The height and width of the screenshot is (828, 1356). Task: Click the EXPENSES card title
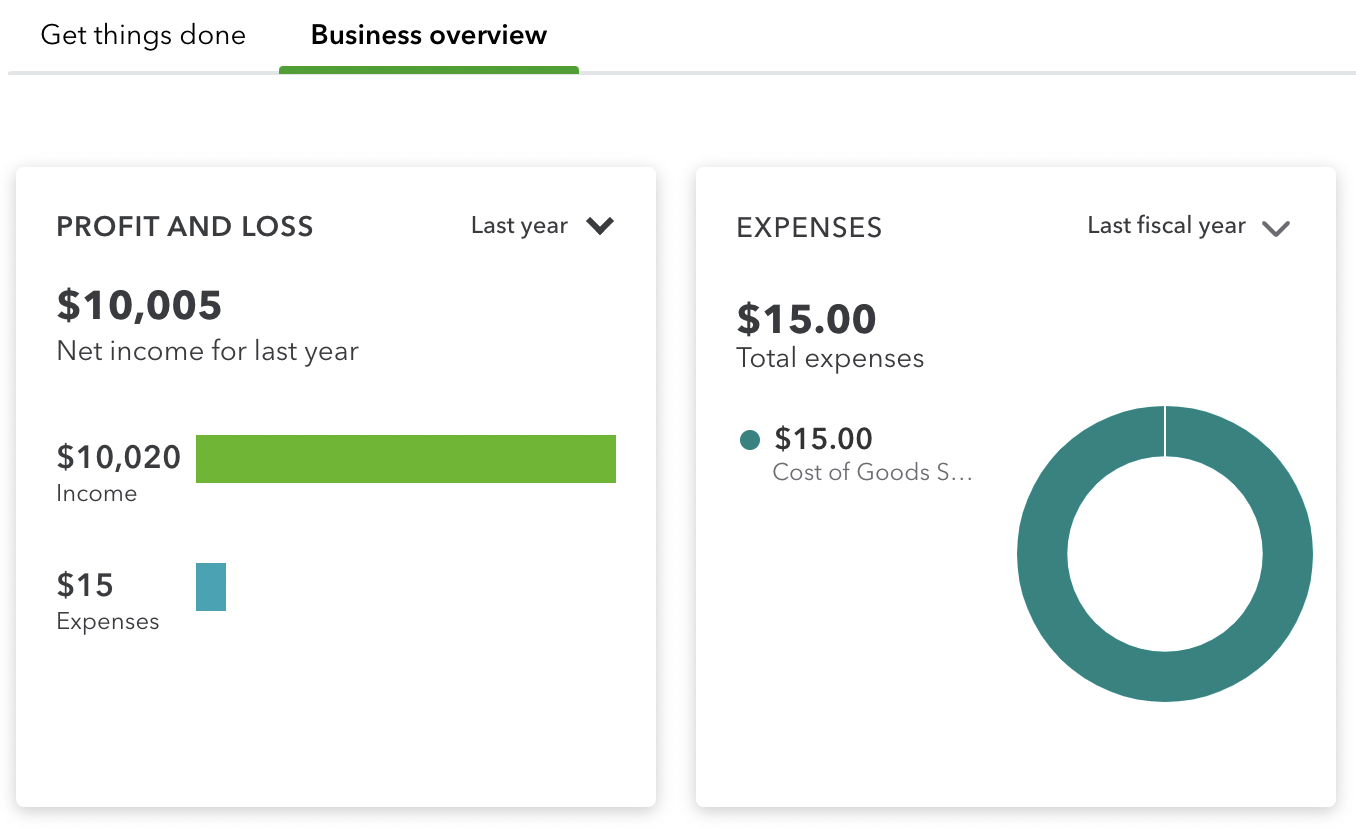point(809,228)
